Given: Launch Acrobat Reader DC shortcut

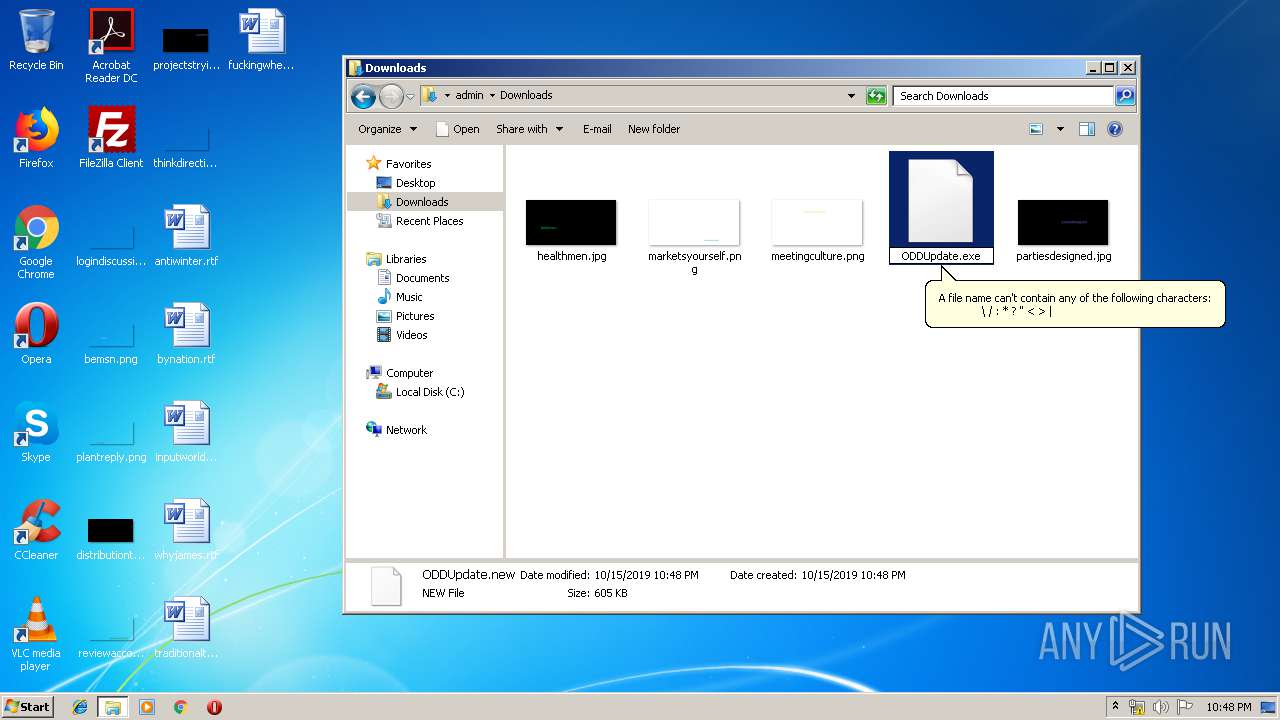Looking at the screenshot, I should pyautogui.click(x=111, y=46).
